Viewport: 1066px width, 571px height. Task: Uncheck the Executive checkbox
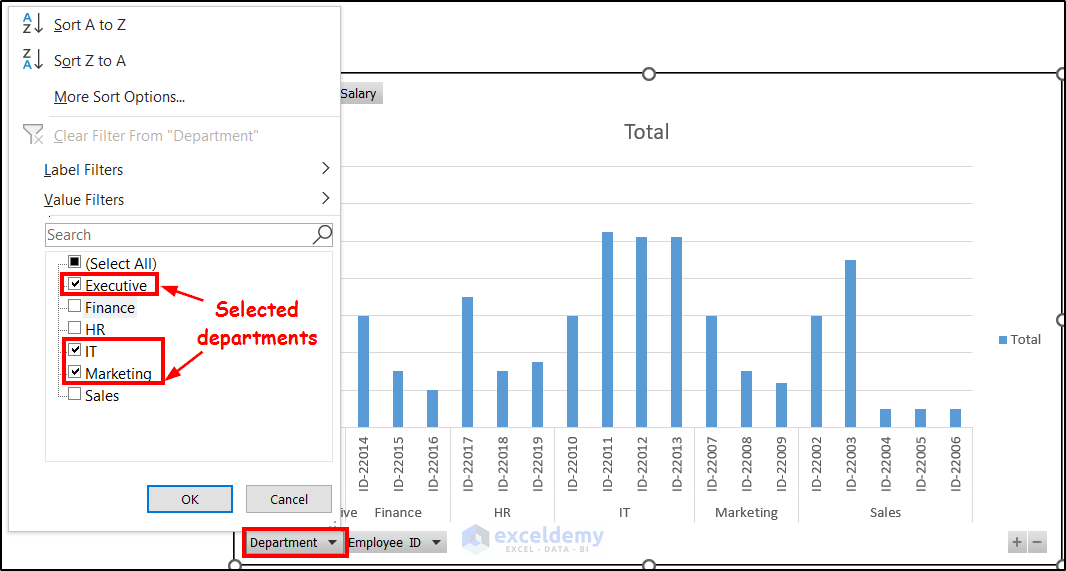75,284
